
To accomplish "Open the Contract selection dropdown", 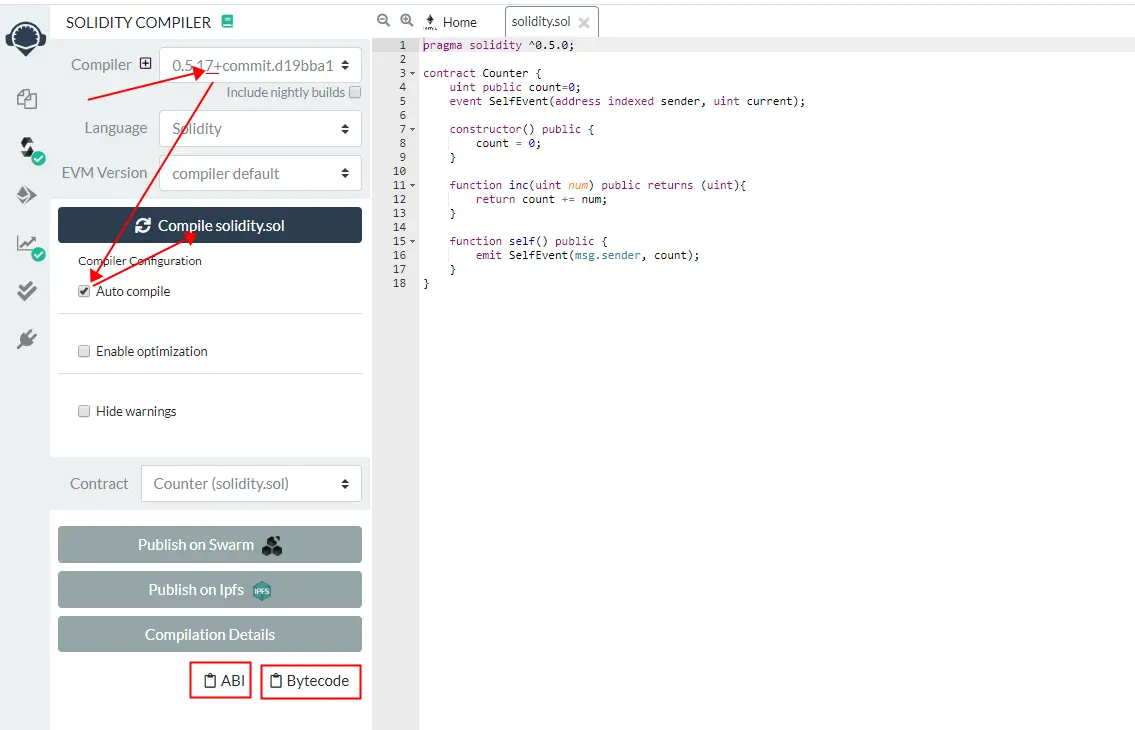I will pos(251,483).
